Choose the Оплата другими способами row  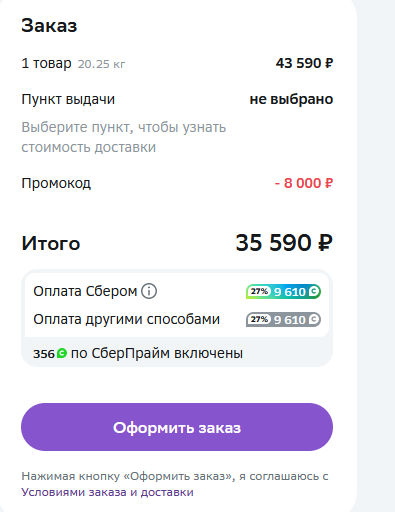click(177, 319)
